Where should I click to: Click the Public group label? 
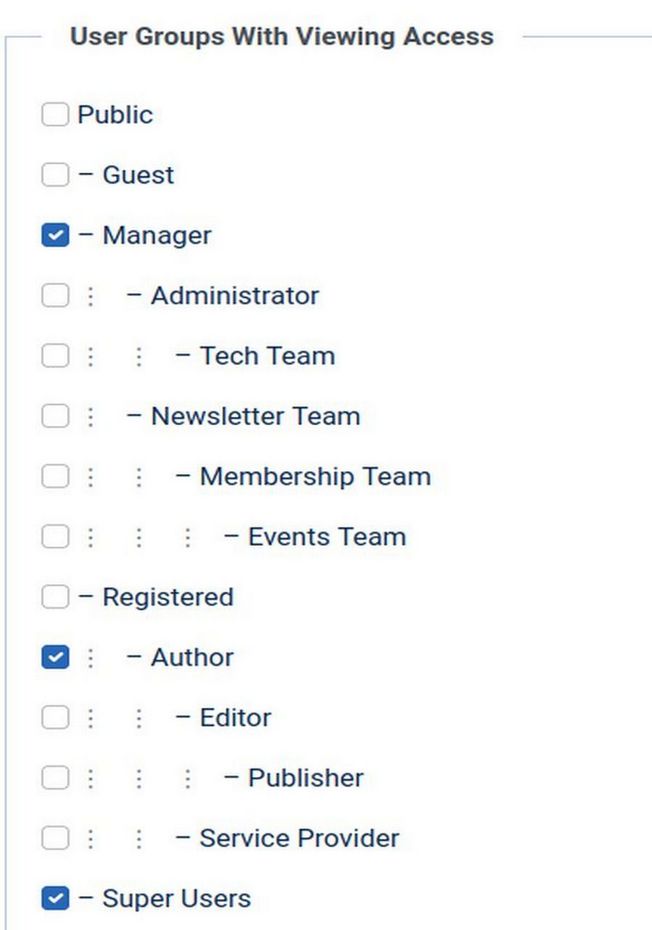coord(115,115)
